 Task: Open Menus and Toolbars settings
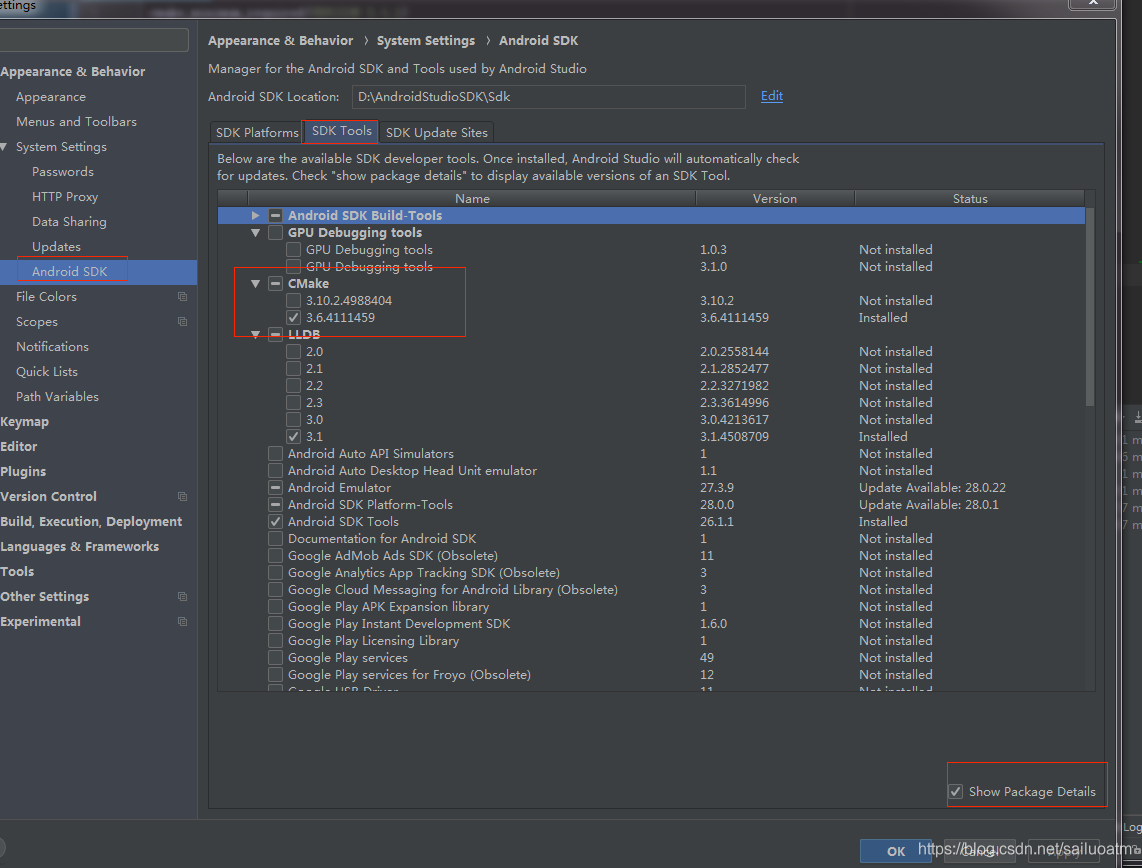click(x=76, y=122)
